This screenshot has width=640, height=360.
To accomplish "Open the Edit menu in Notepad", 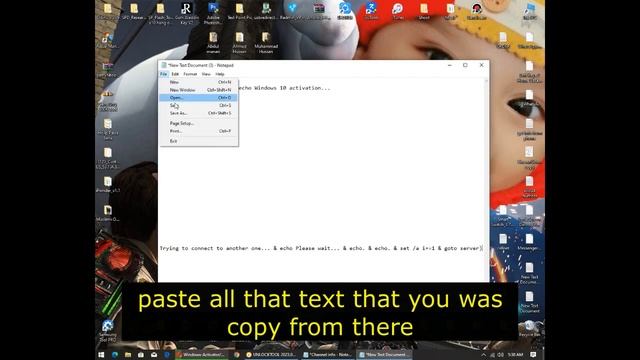I will click(x=175, y=74).
